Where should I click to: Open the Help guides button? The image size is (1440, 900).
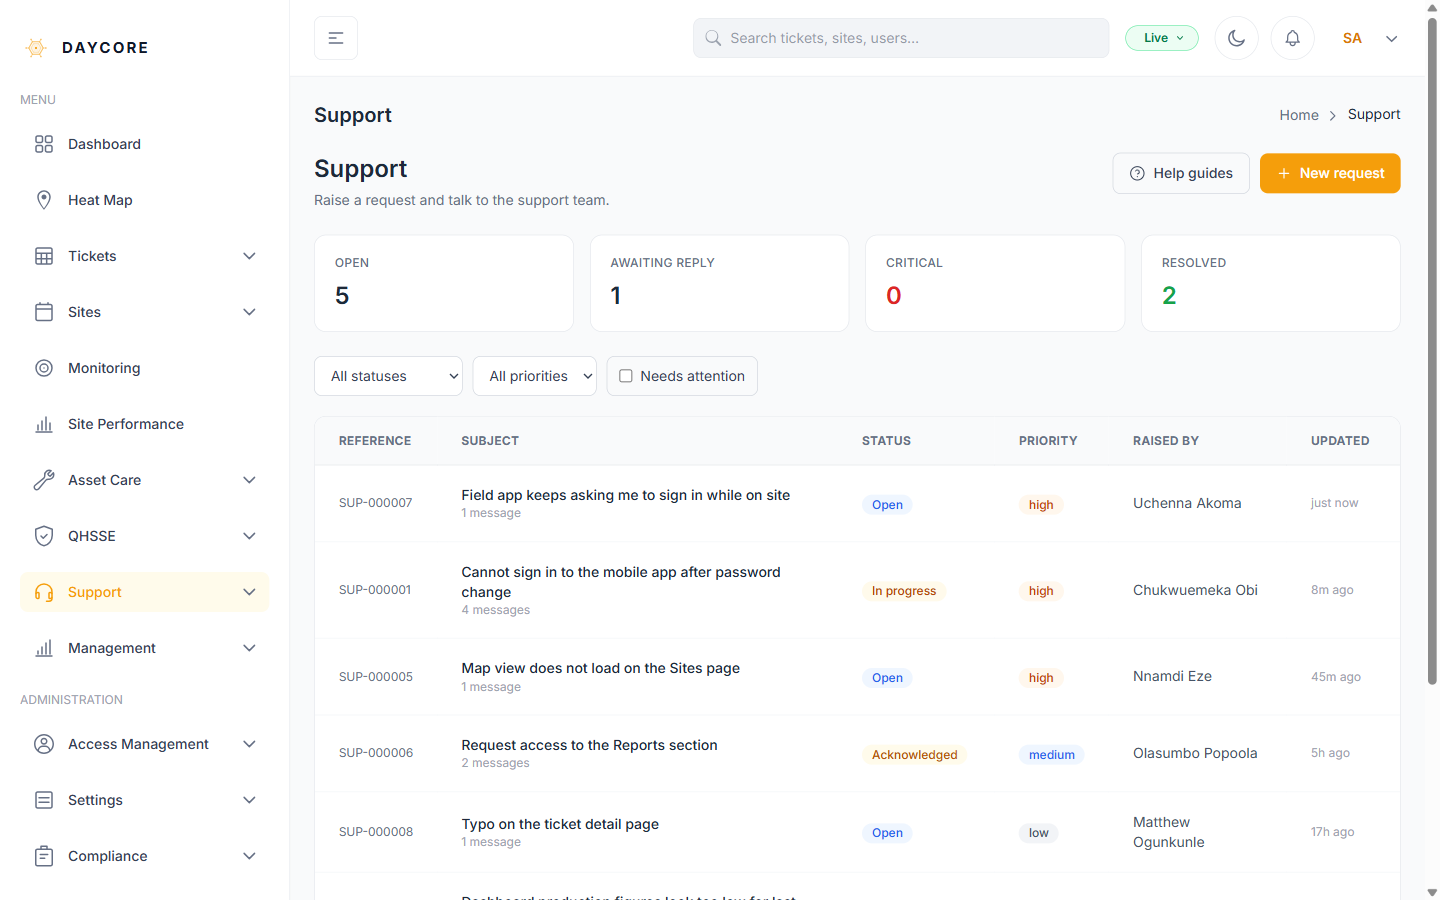tap(1181, 173)
